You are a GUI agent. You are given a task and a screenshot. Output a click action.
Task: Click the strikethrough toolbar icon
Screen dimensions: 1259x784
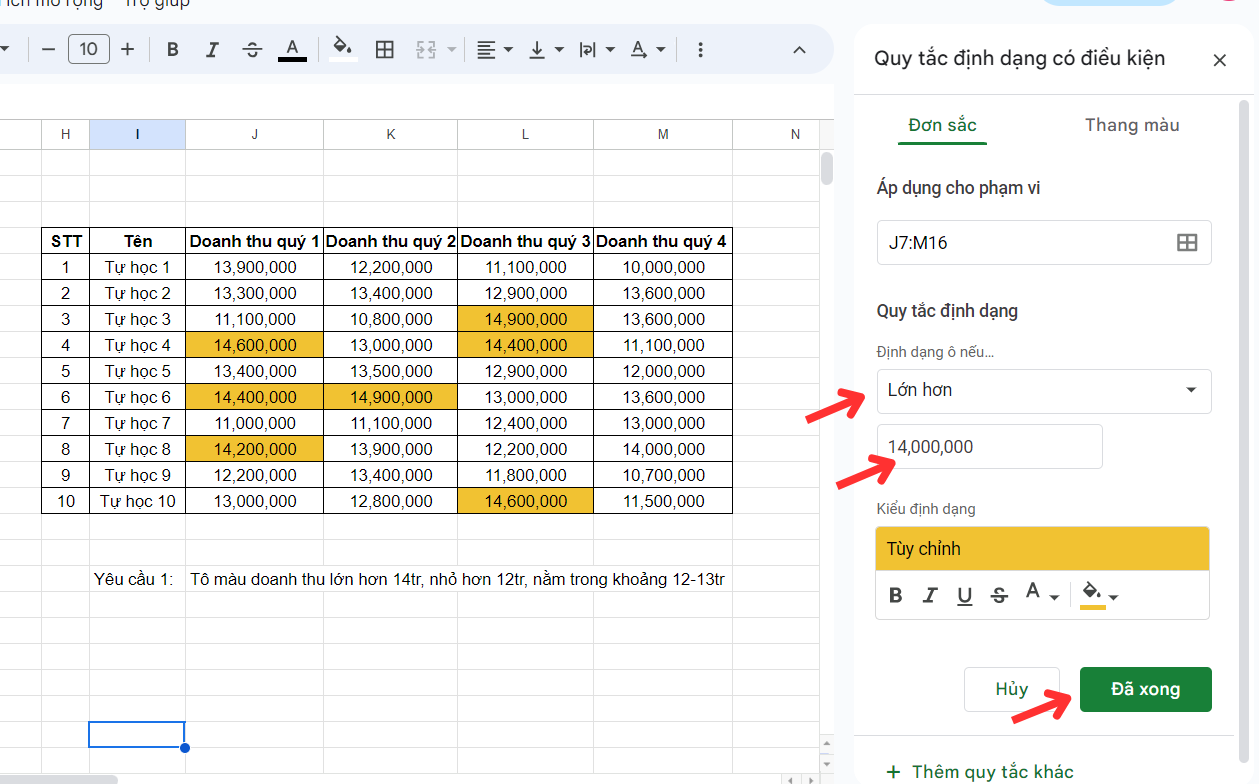(252, 50)
